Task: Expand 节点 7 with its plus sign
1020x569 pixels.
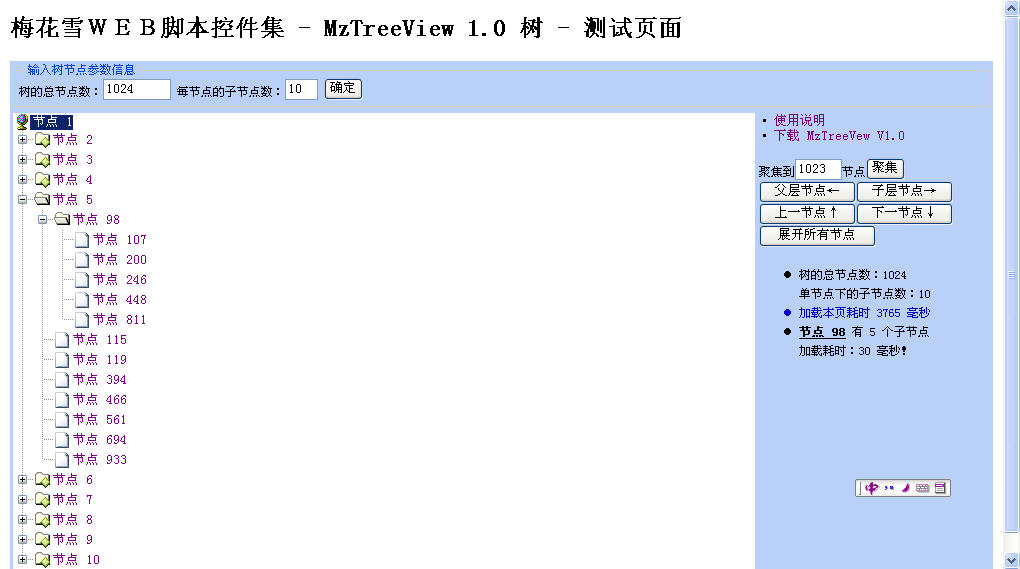Action: click(x=22, y=500)
